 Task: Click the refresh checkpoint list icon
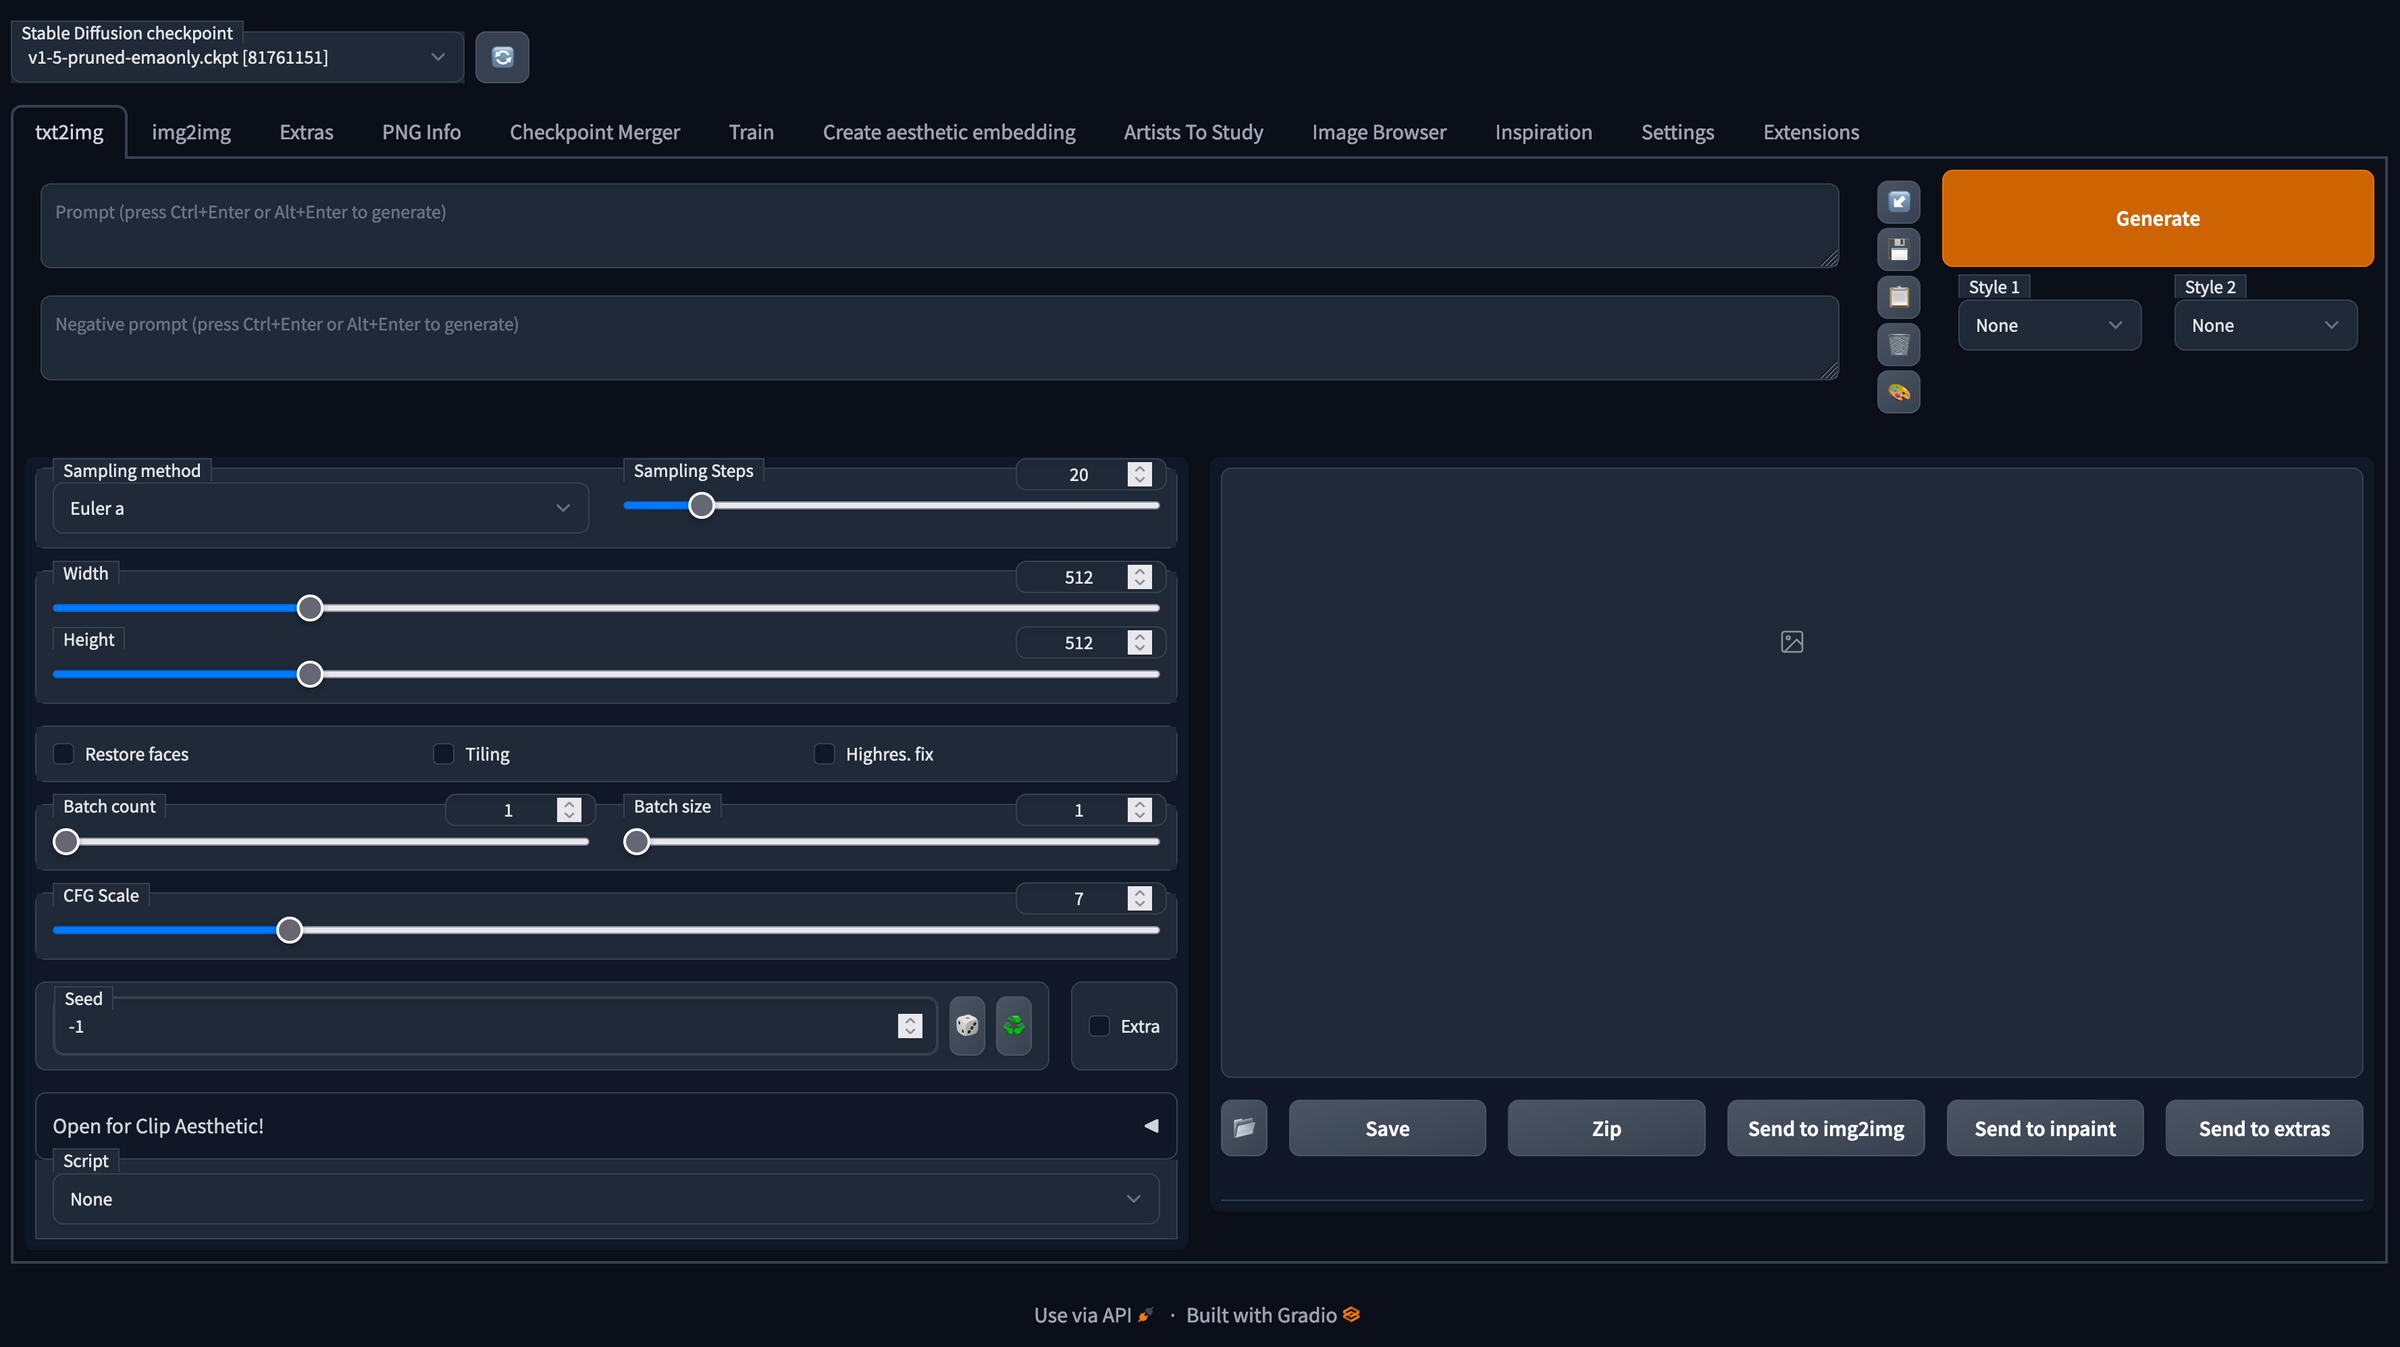point(502,57)
